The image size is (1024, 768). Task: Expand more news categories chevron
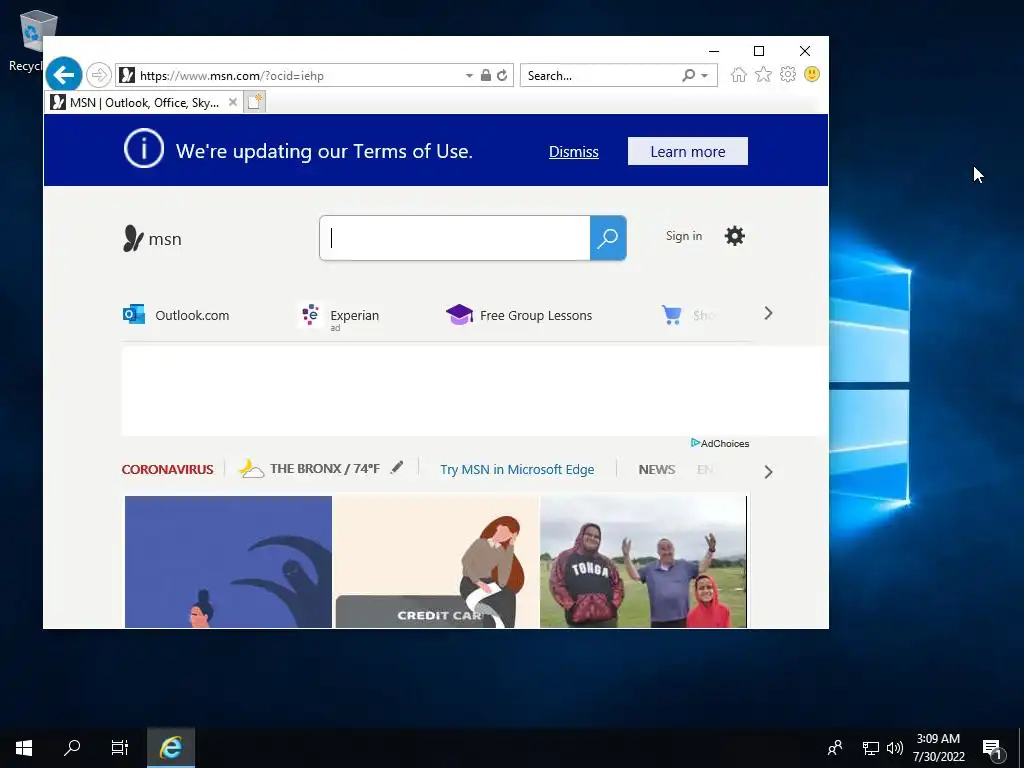click(768, 472)
